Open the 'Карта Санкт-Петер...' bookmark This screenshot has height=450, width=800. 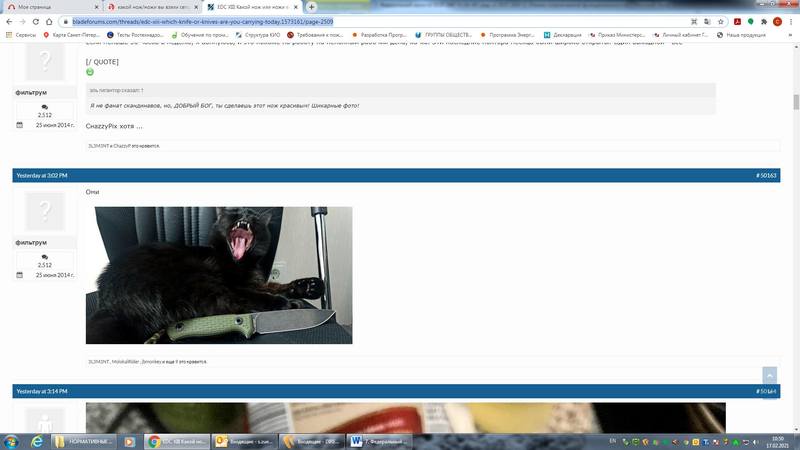pos(71,35)
